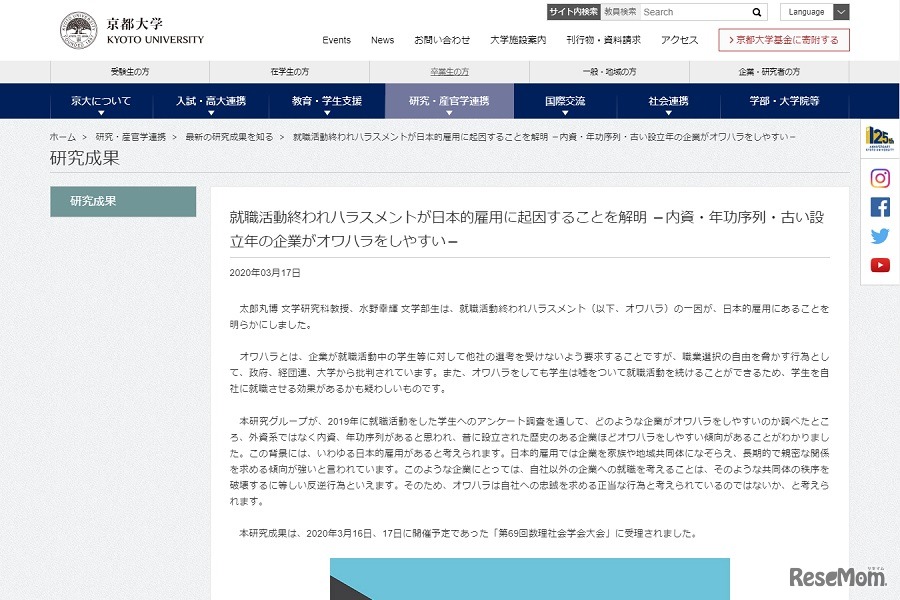The width and height of the screenshot is (900, 600).
Task: Open the Twitter icon in sidebar
Action: click(878, 236)
